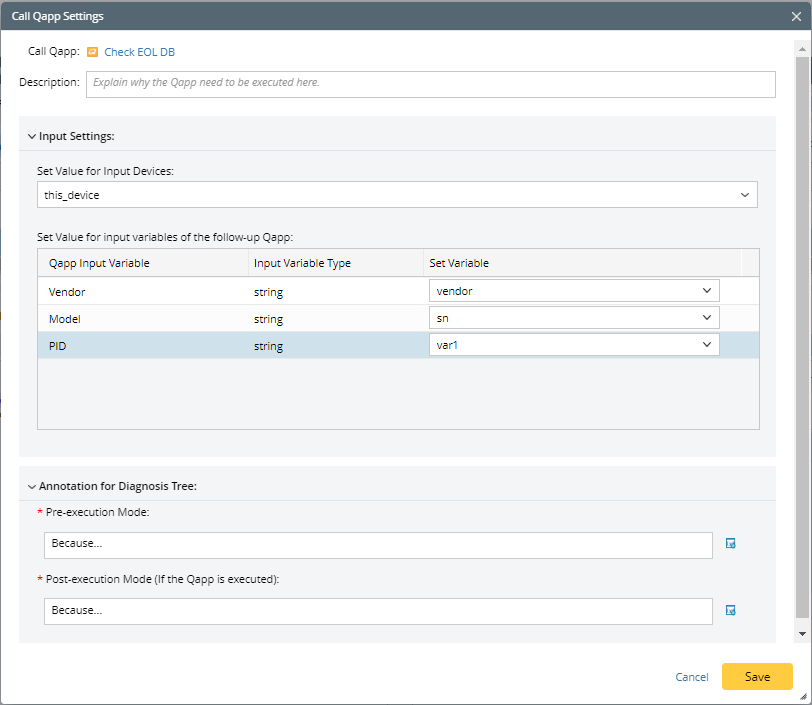Open the Check EOL DB link
Screen dimensions: 812x705
139,52
